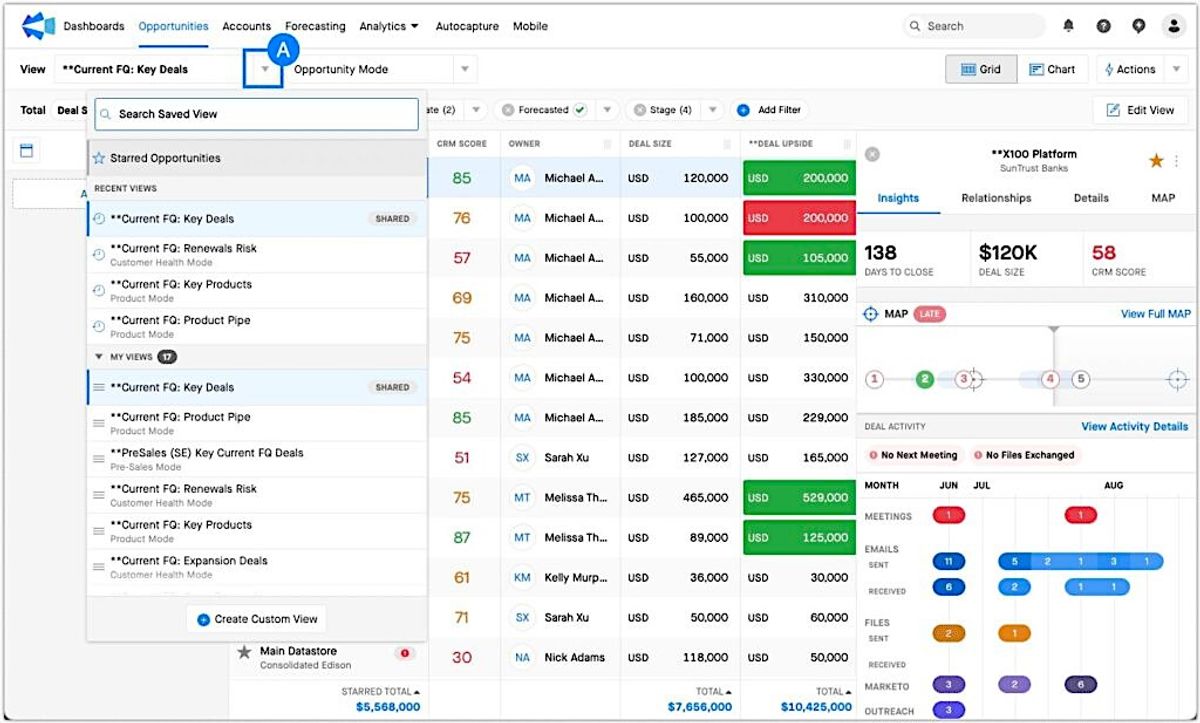Collapse the My Views section
The width and height of the screenshot is (1200, 723).
point(99,356)
